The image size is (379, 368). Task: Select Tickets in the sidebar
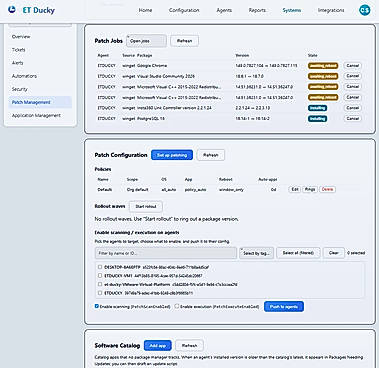pyautogui.click(x=19, y=50)
